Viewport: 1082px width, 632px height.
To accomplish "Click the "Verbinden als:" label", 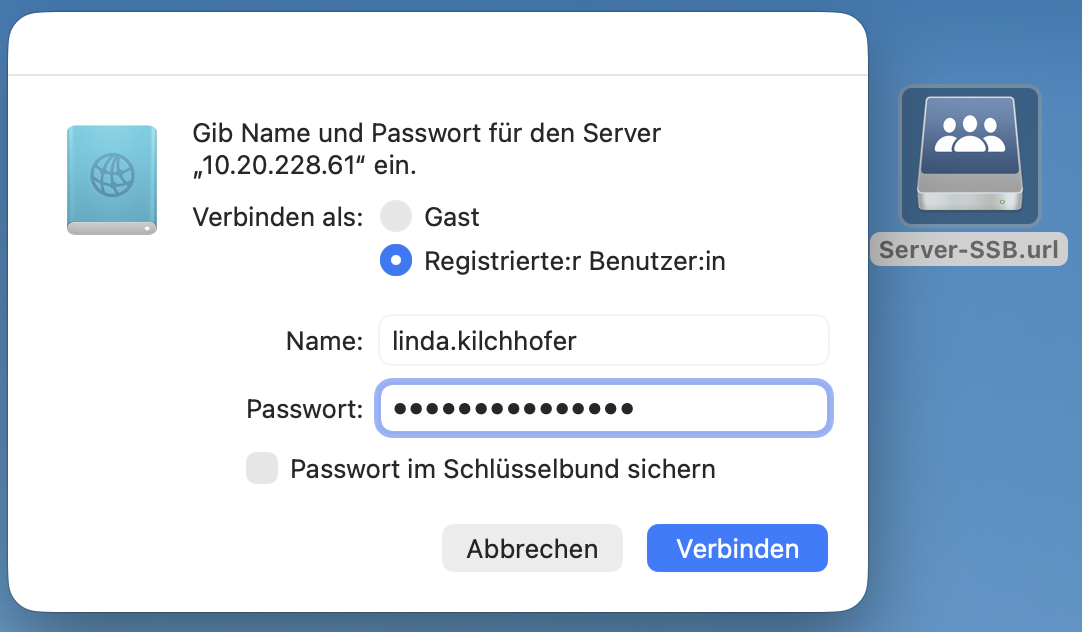I will click(277, 216).
